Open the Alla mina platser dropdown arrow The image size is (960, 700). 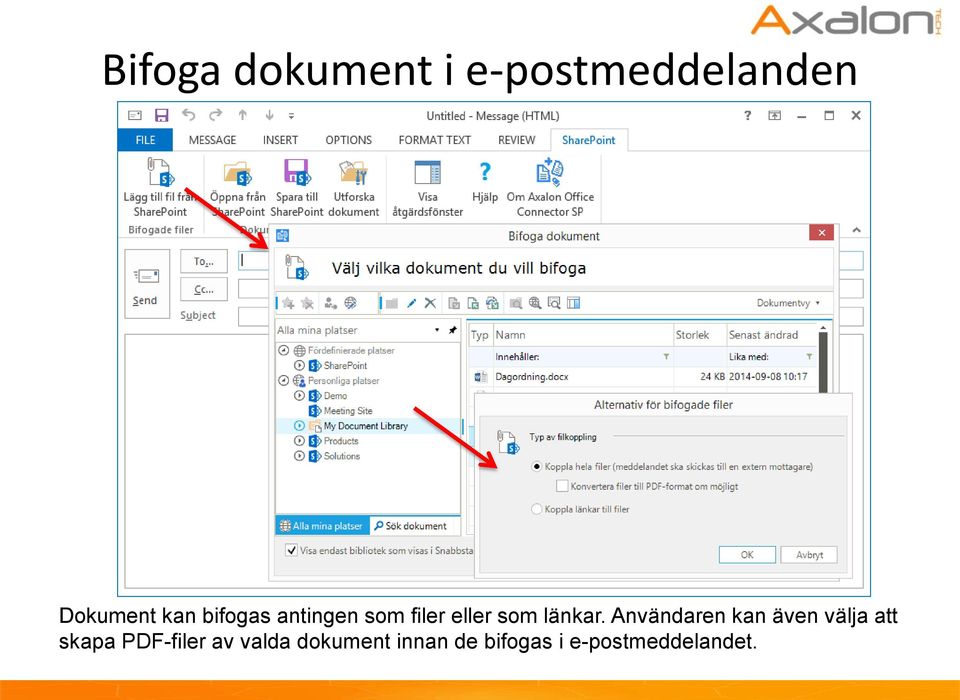[437, 329]
